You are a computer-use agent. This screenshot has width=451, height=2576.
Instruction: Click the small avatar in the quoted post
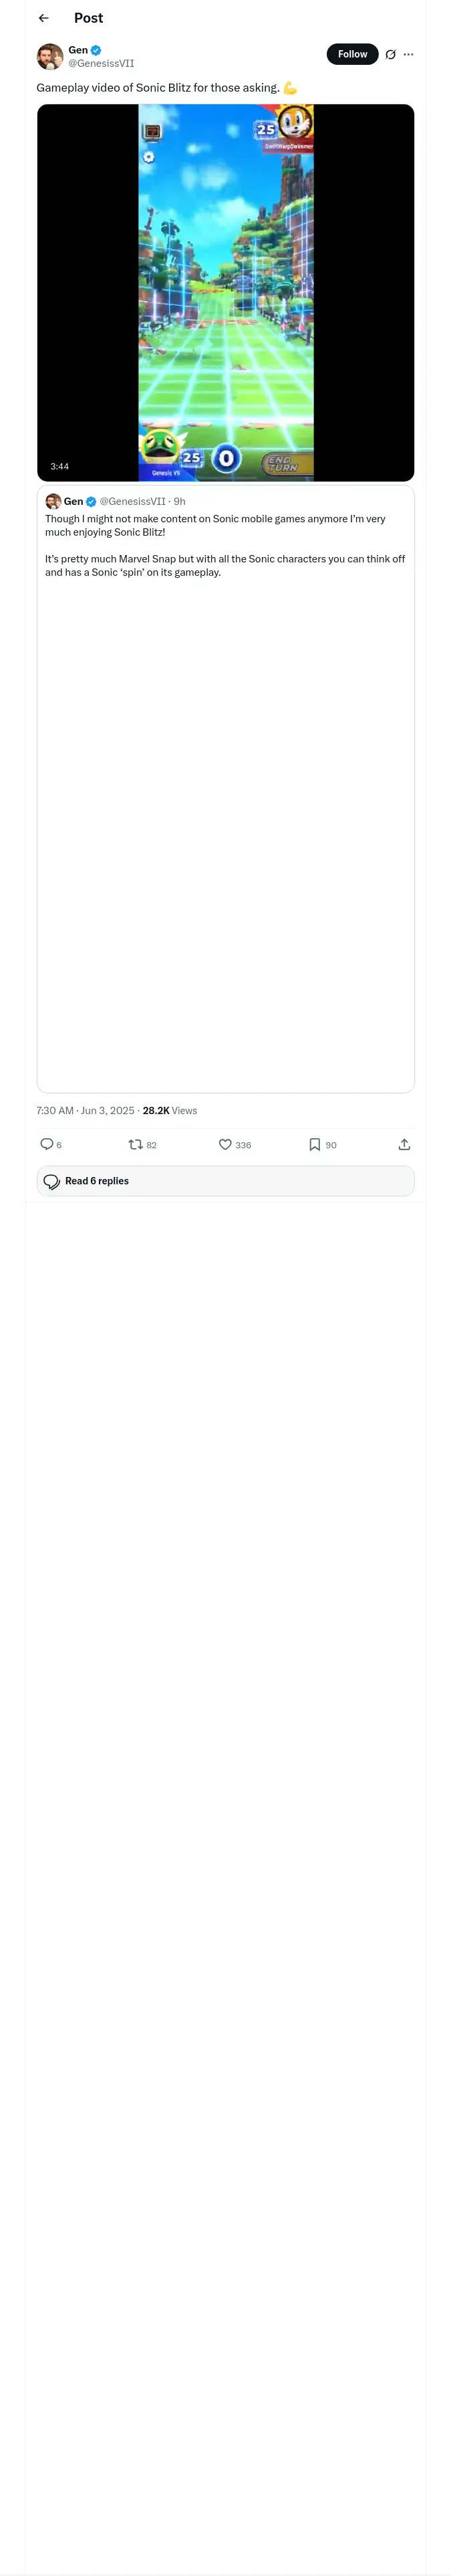[53, 501]
